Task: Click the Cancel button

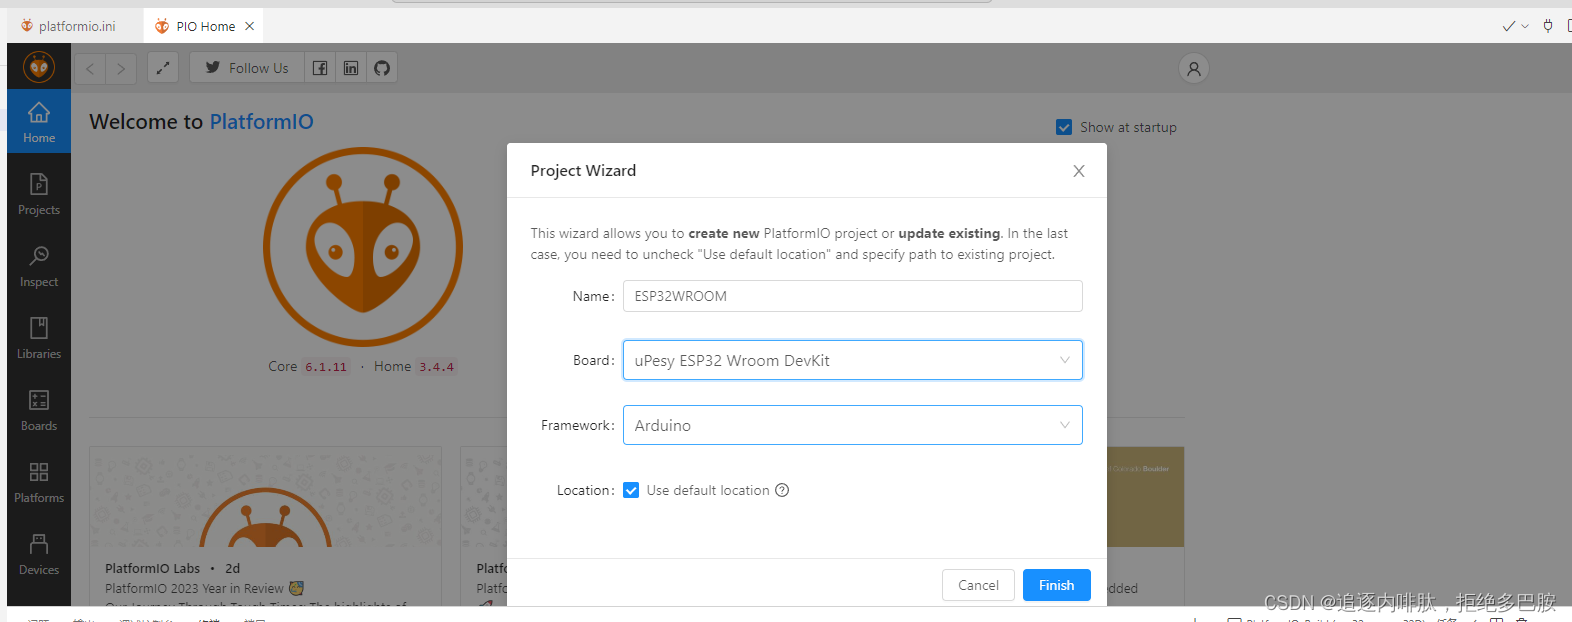Action: 978,585
